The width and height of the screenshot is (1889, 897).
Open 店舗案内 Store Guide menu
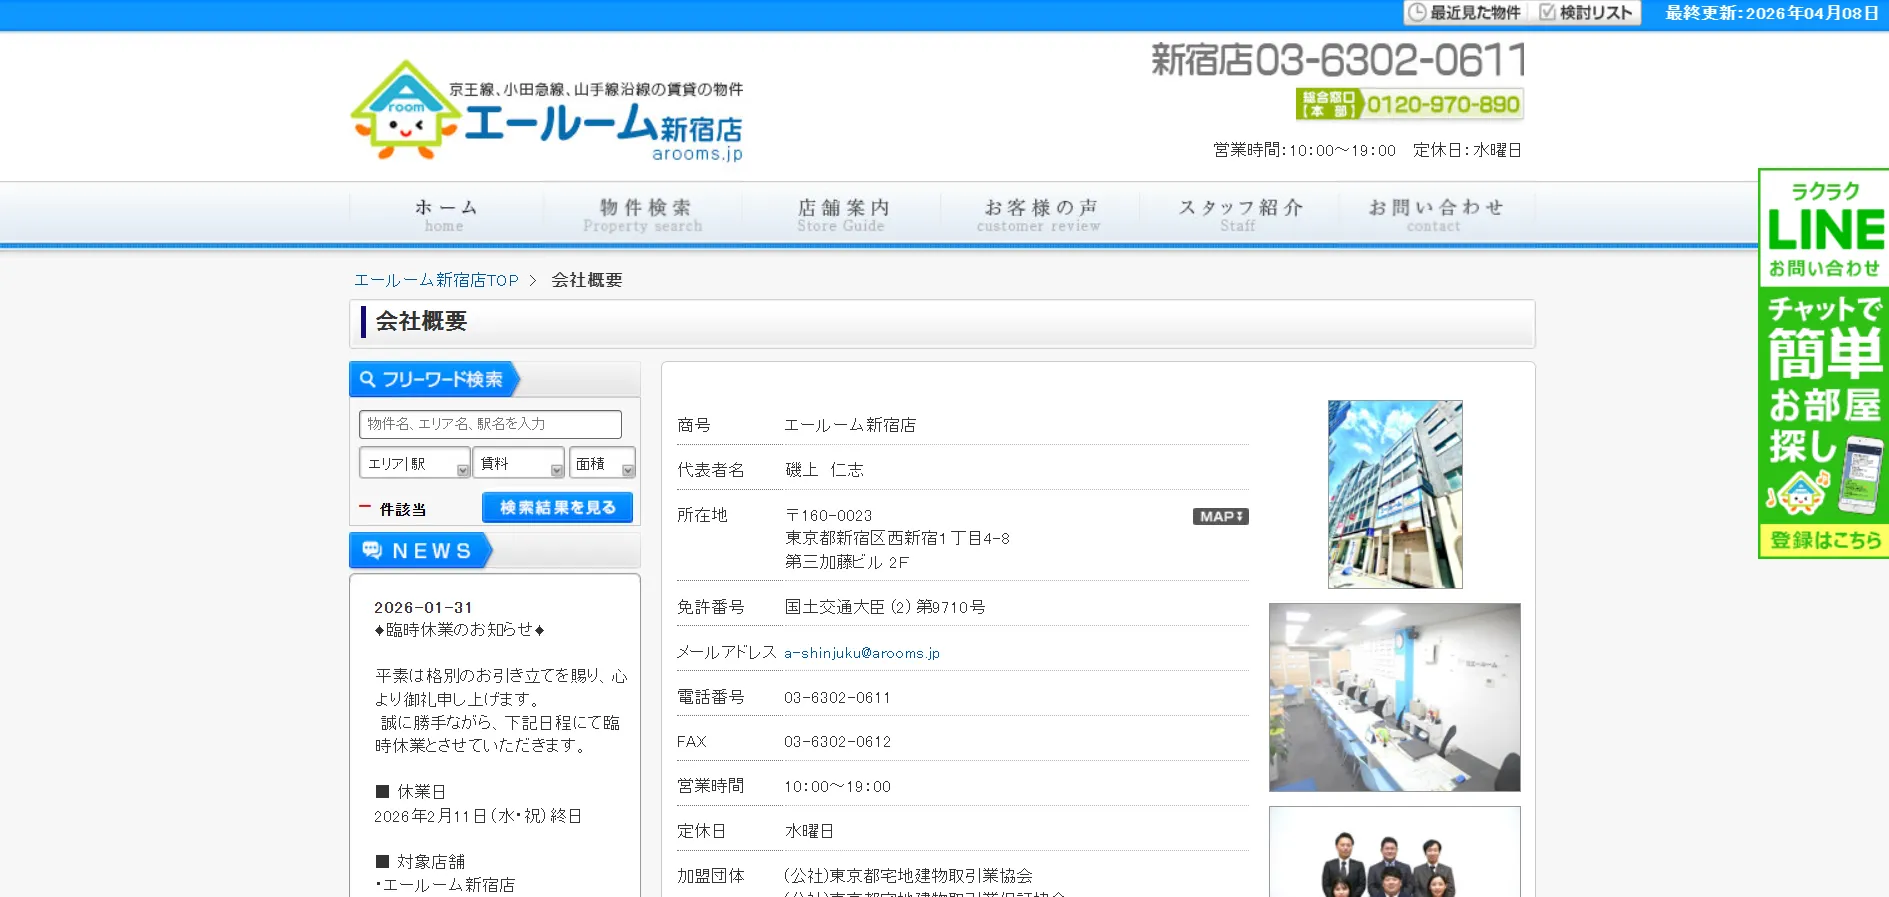tap(842, 214)
